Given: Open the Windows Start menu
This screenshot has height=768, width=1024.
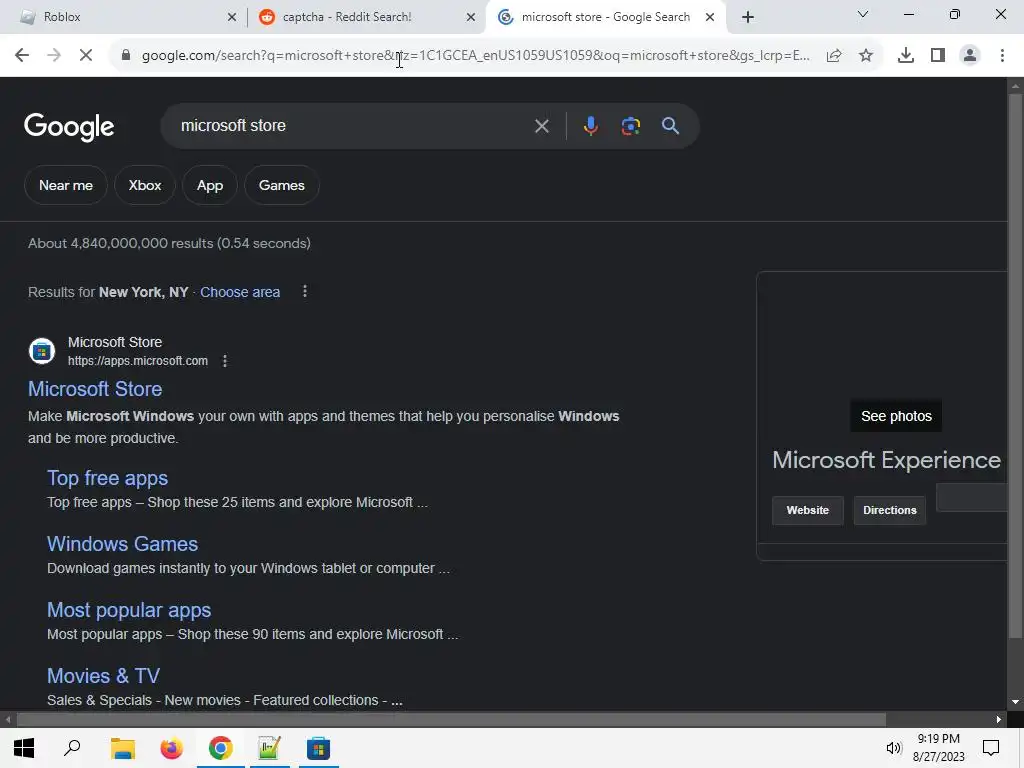Looking at the screenshot, I should pyautogui.click(x=24, y=748).
